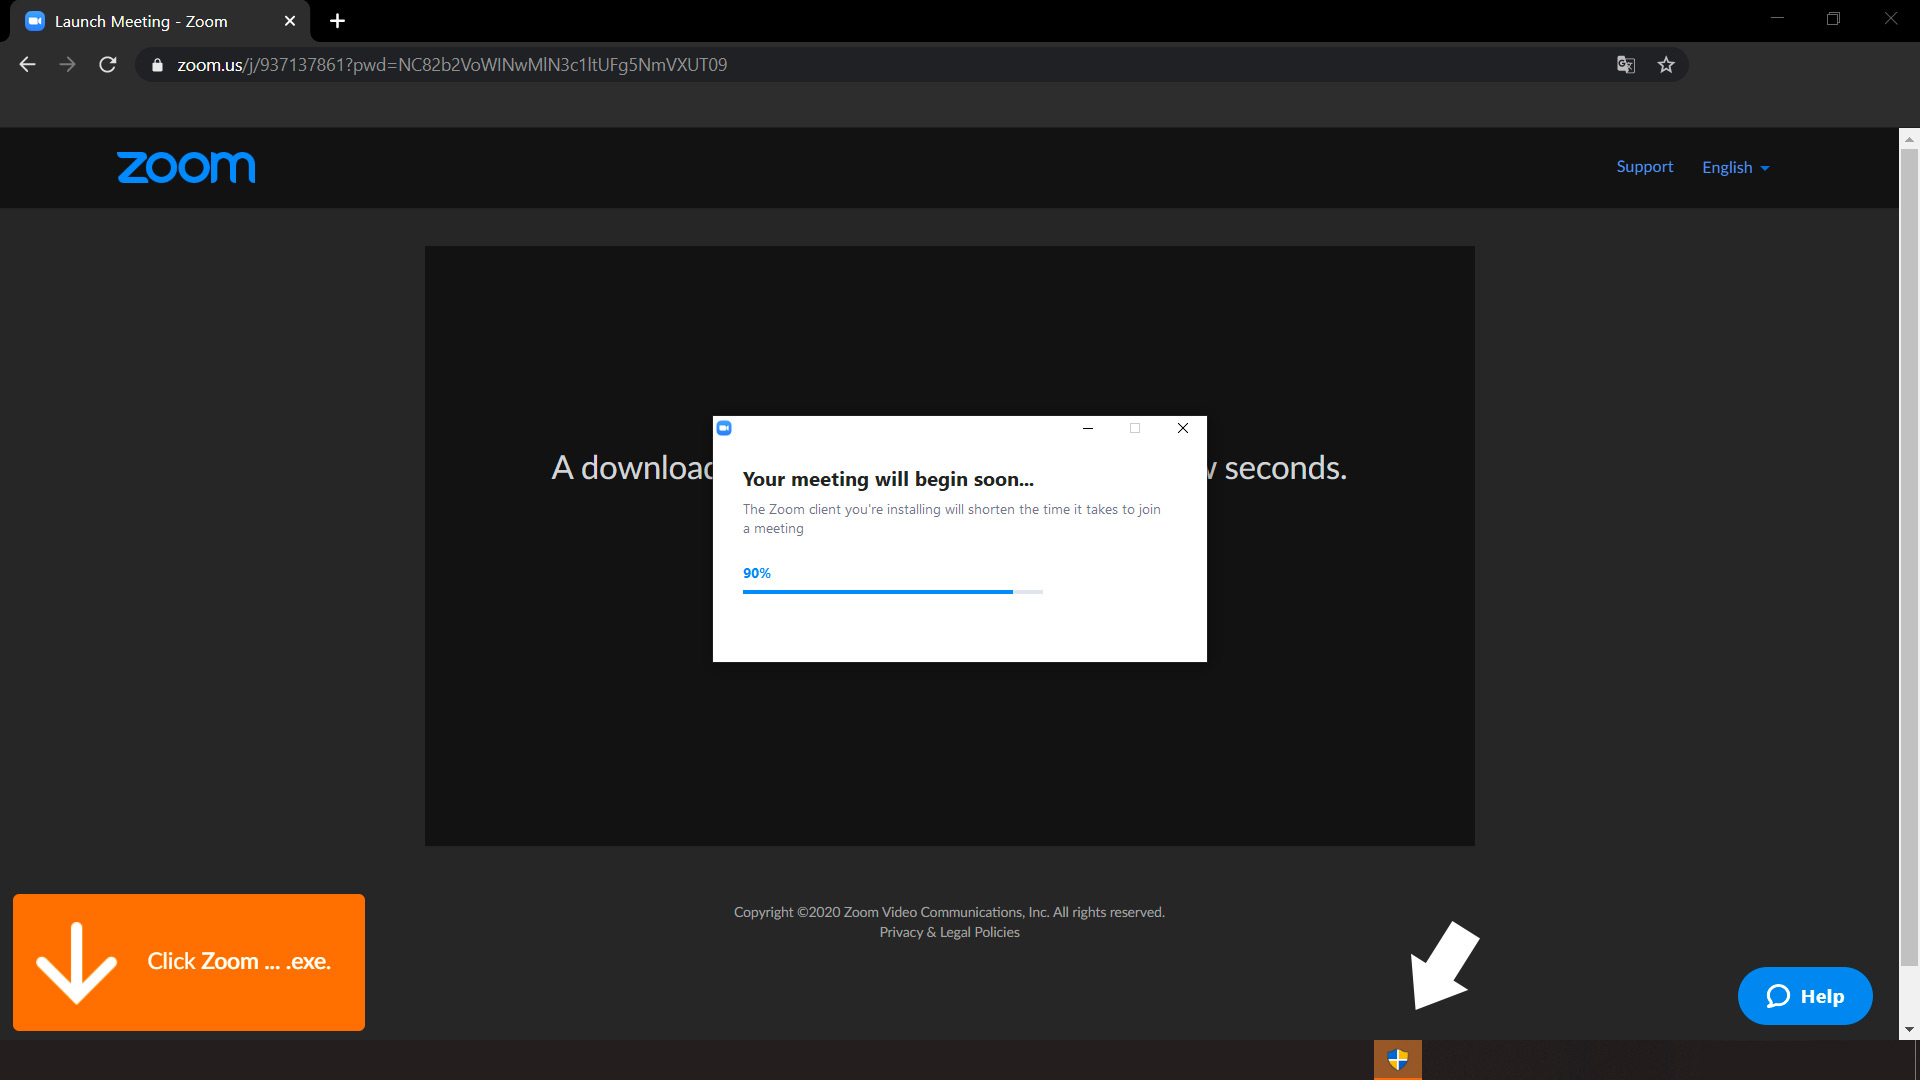Click the UAC shield taskbar icon
Image resolution: width=1920 pixels, height=1080 pixels.
(1398, 1059)
